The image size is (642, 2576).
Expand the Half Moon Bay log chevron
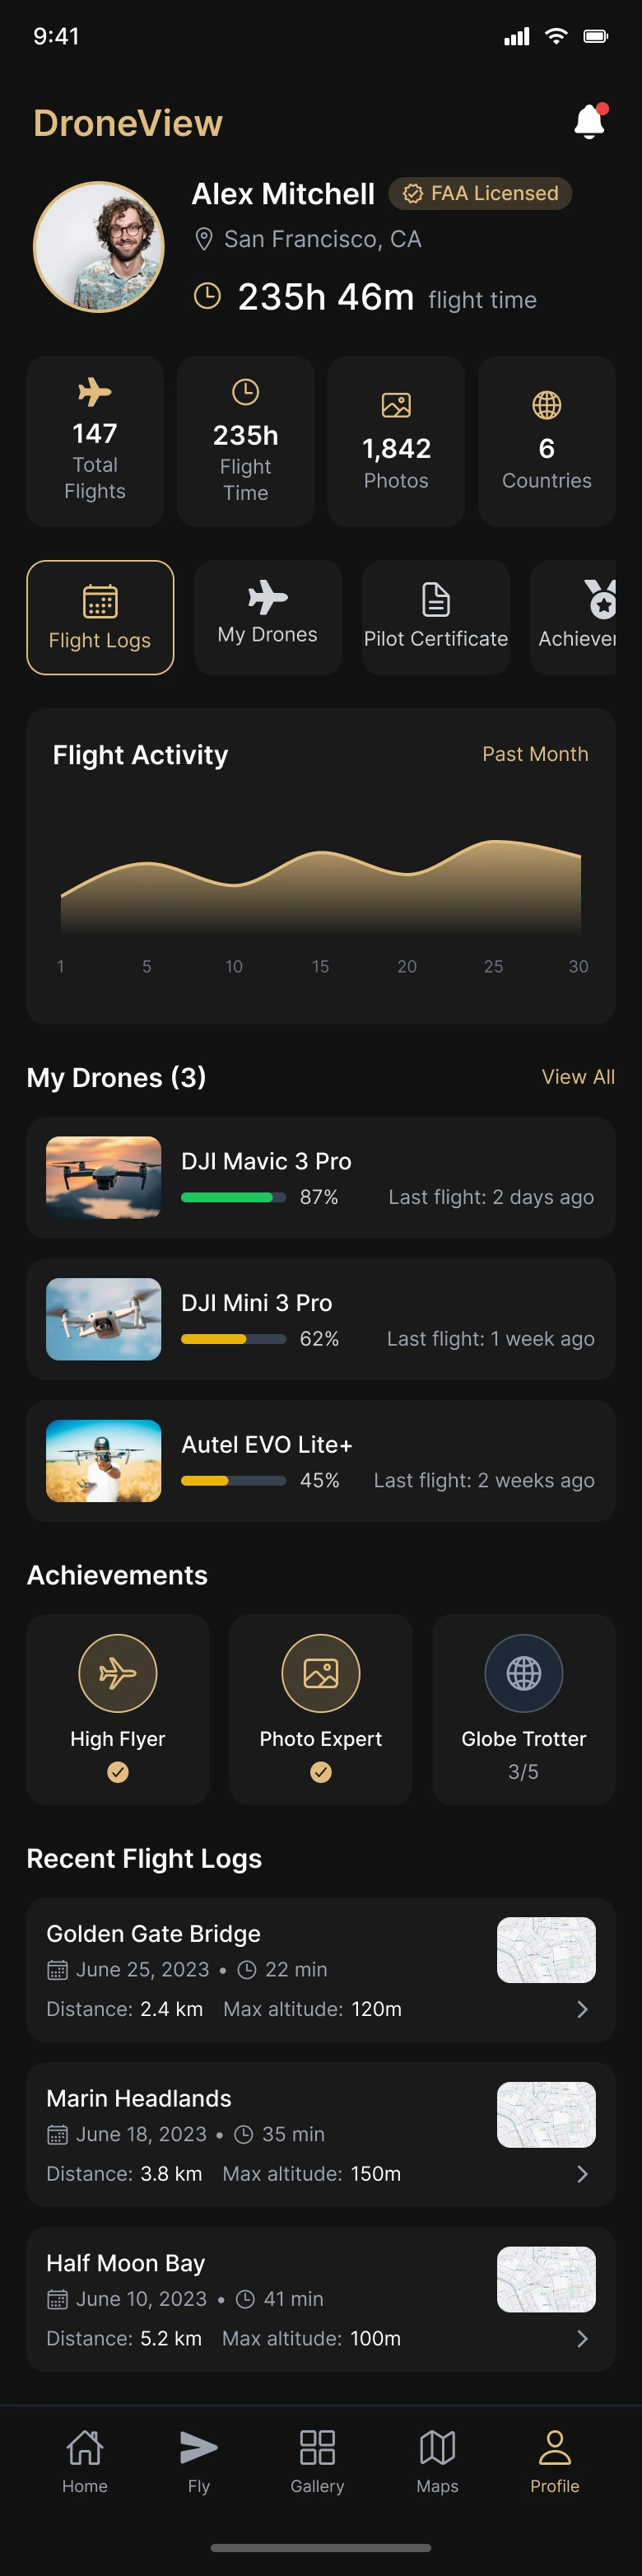[x=582, y=2338]
